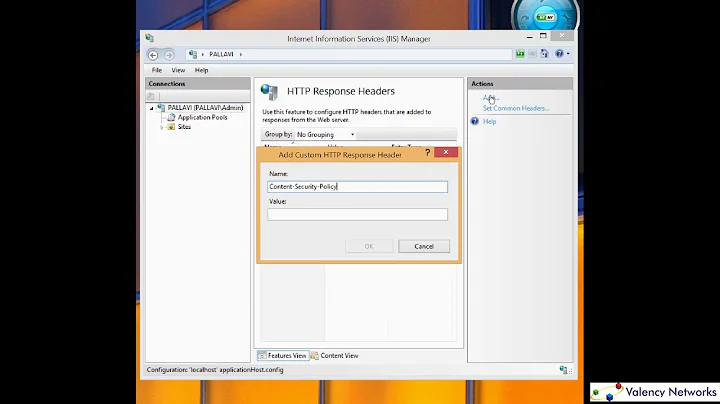Click the home page icon in the toolbar
The image size is (720, 404).
[x=545, y=54]
